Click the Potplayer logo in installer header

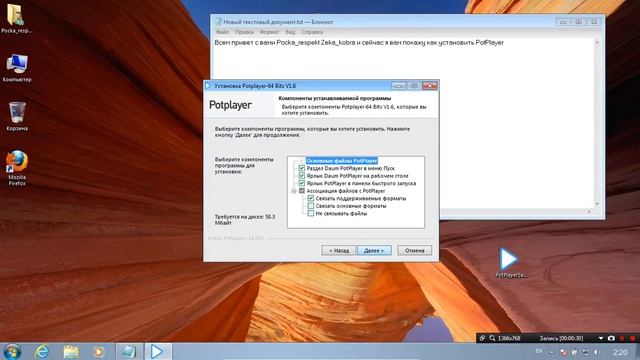[230, 105]
